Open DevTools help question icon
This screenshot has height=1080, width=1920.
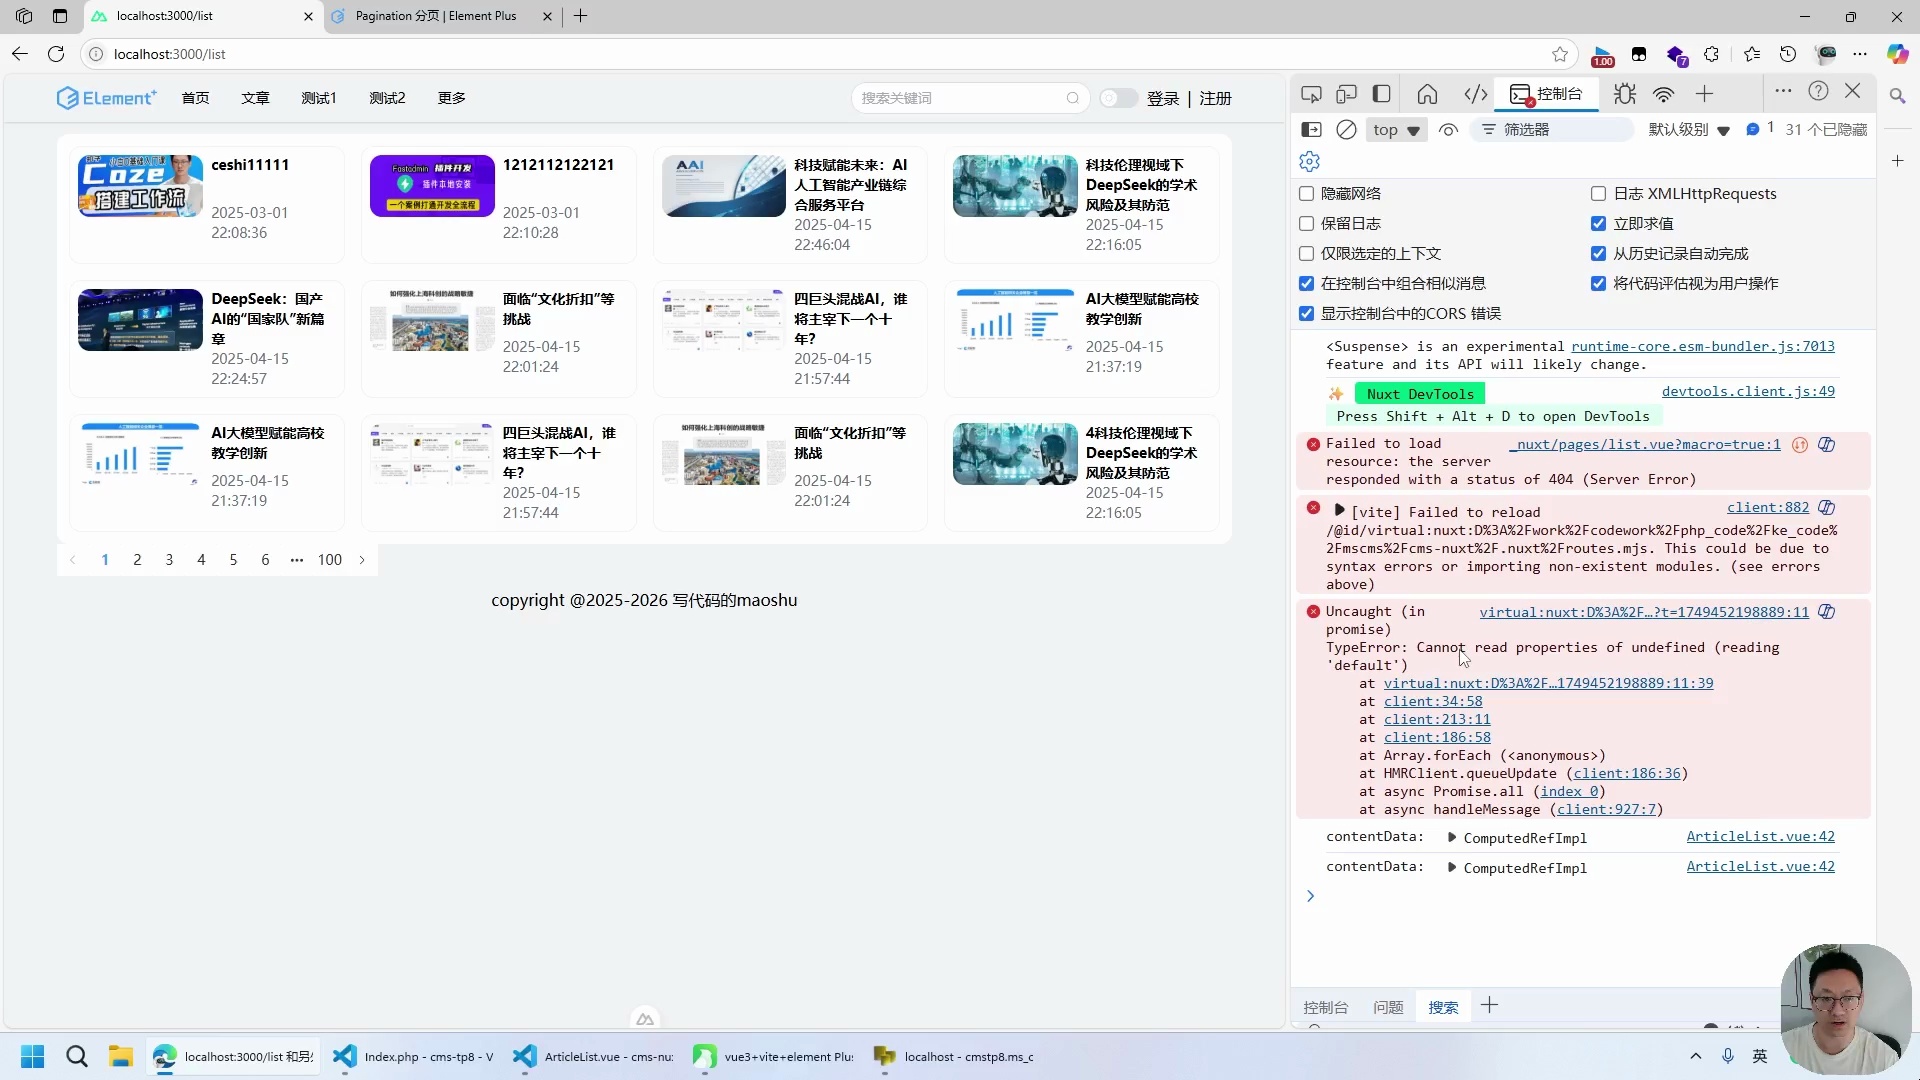[x=1818, y=91]
